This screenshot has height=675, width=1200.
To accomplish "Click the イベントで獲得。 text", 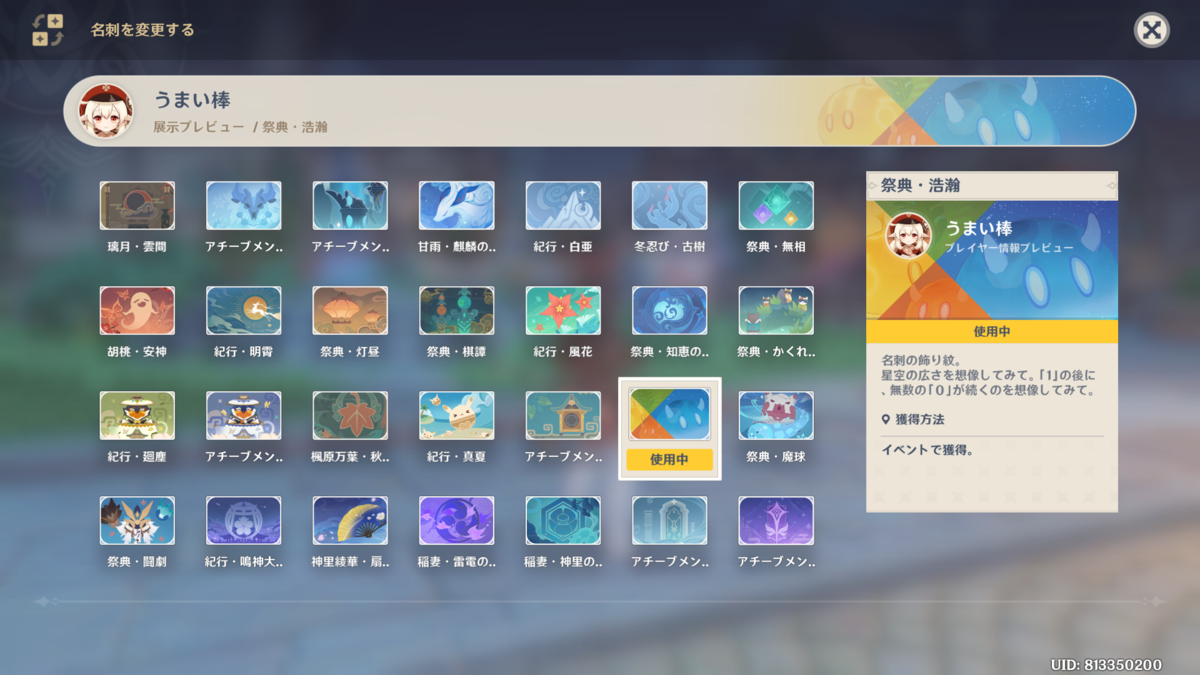I will pyautogui.click(x=928, y=450).
